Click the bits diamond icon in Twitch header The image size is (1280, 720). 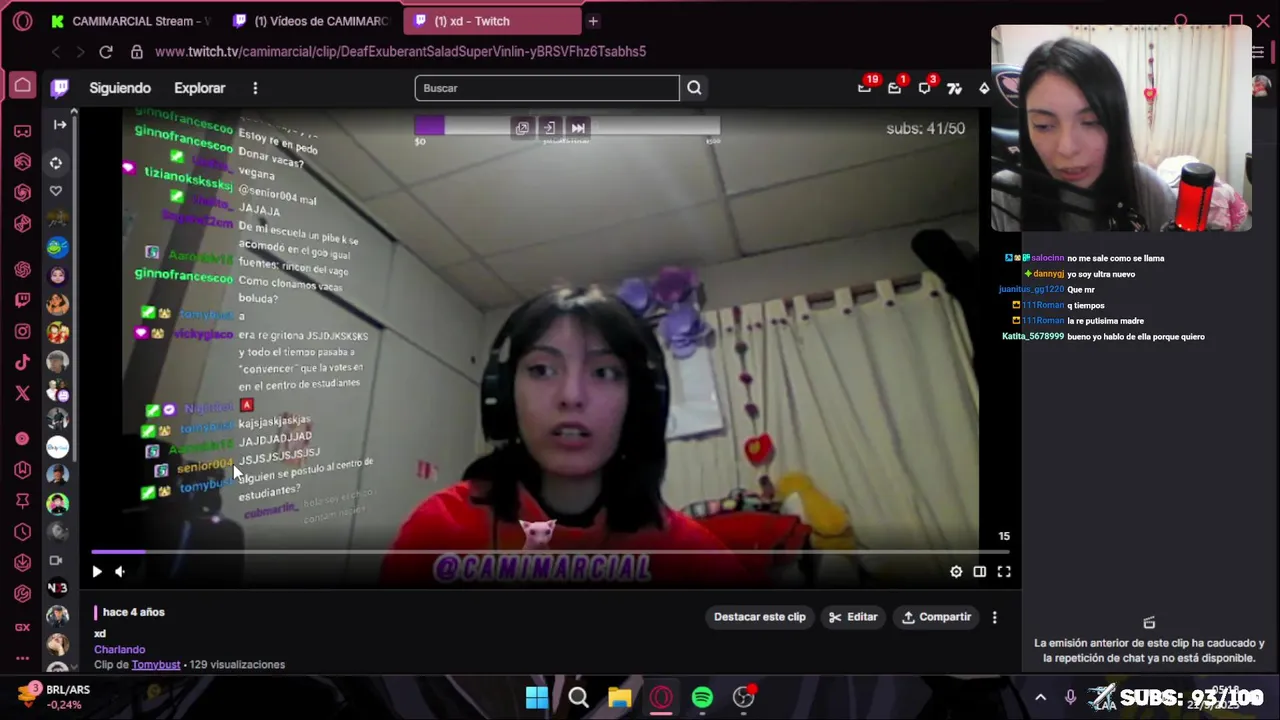(x=984, y=88)
